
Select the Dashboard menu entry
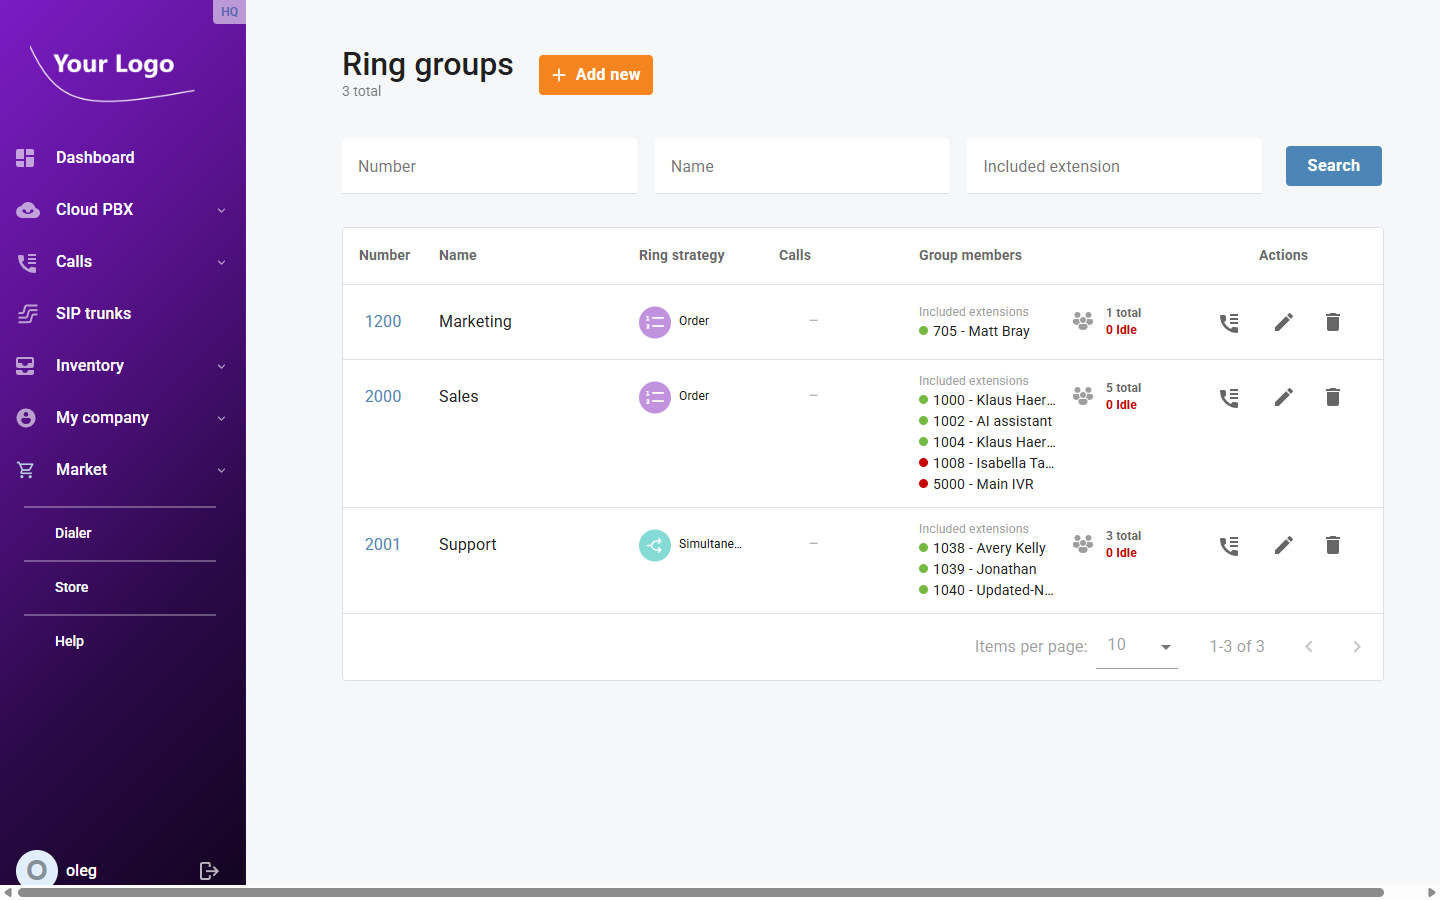(95, 157)
